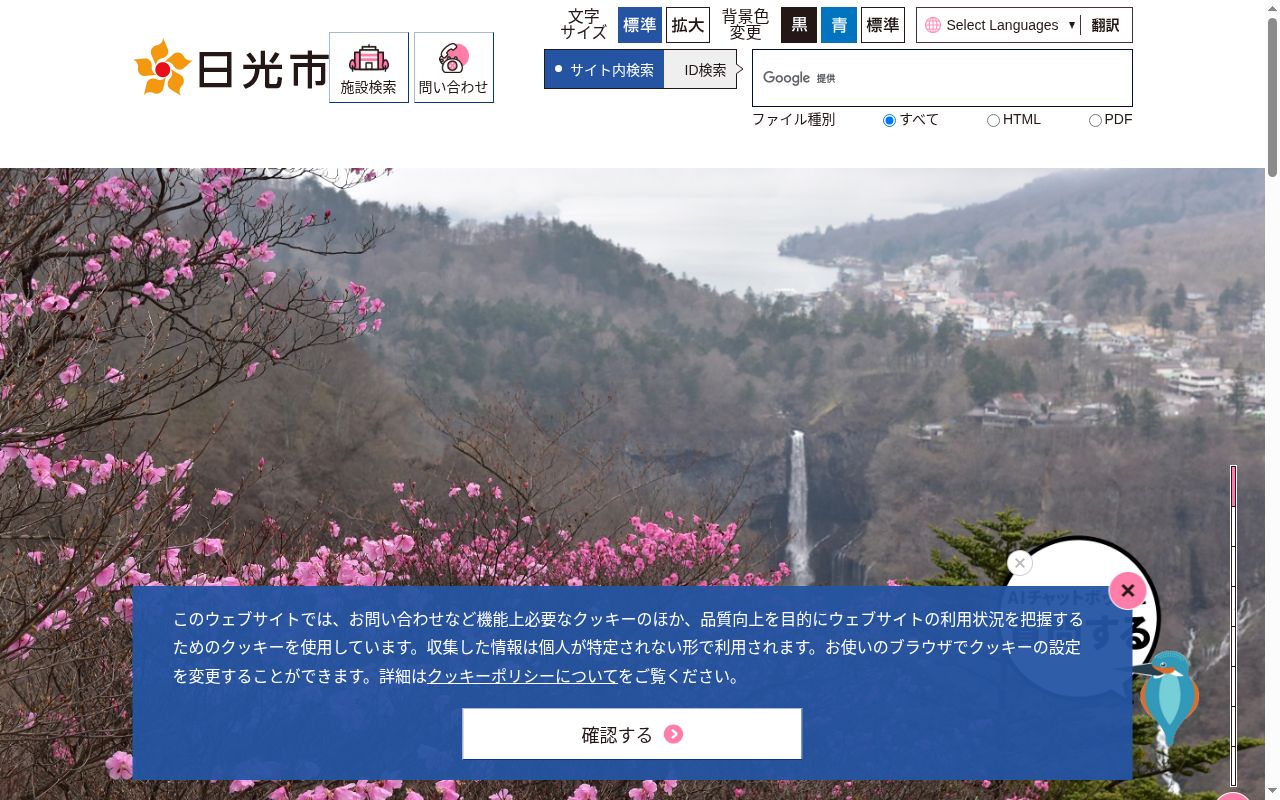1280x800 pixels.
Task: Click arrow icon in 確認する button
Action: click(674, 734)
